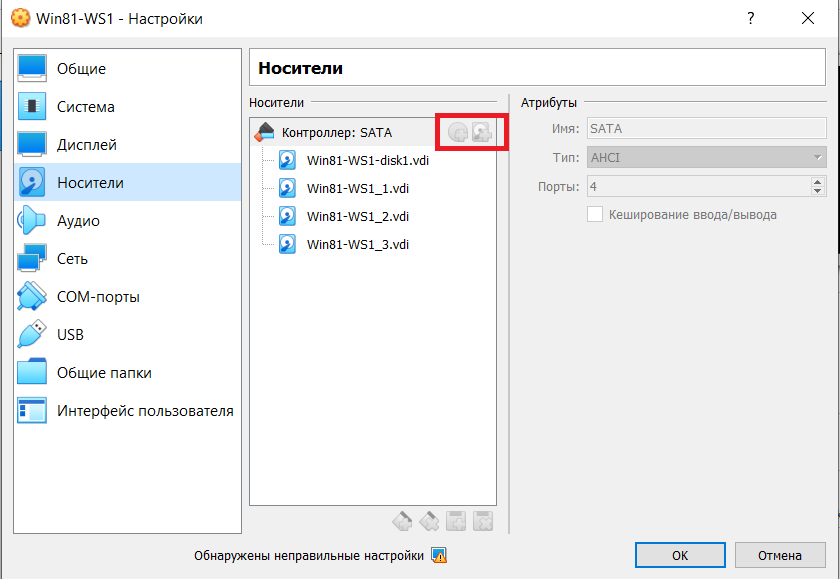Select the Контроллер: SATA tree node
The image size is (840, 579).
tap(373, 132)
